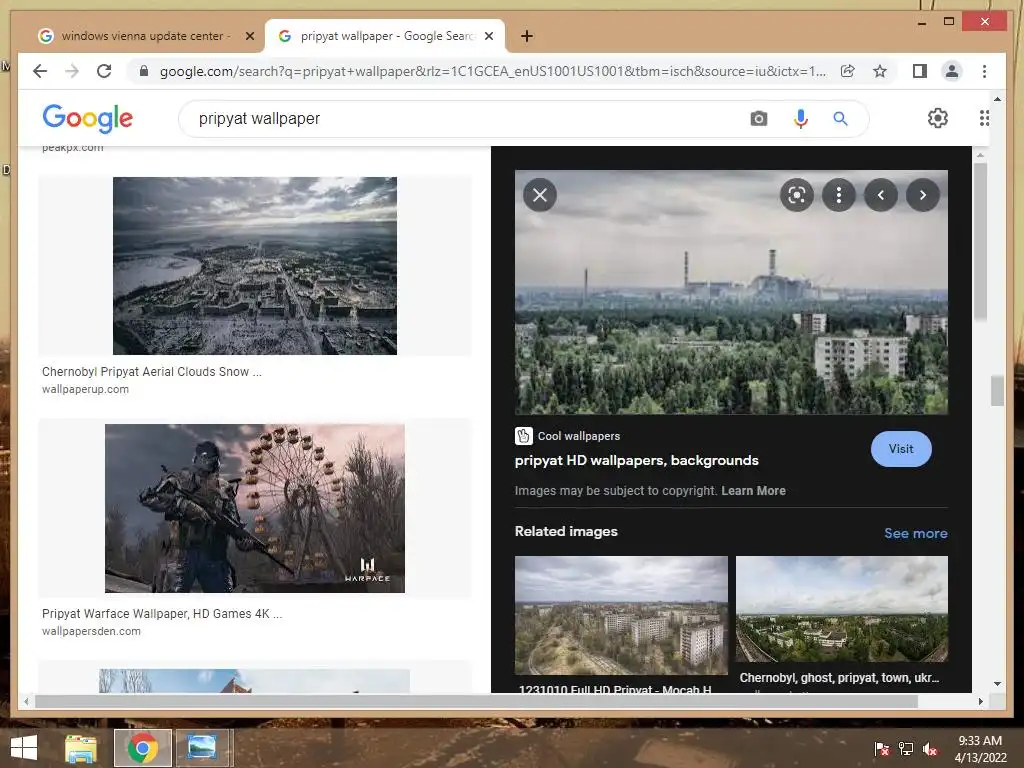Open the Windows Start button
The height and width of the screenshot is (768, 1024).
point(24,748)
